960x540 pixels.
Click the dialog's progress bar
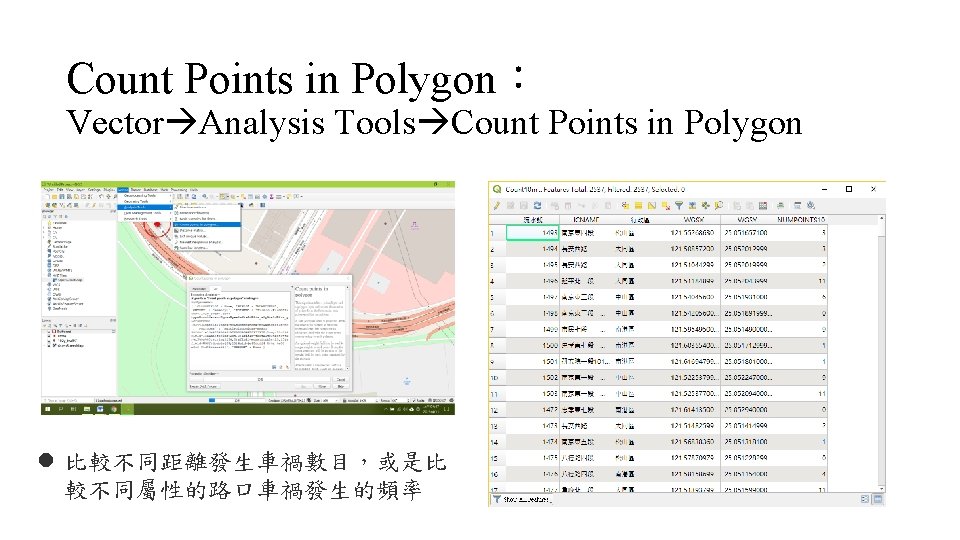(259, 380)
